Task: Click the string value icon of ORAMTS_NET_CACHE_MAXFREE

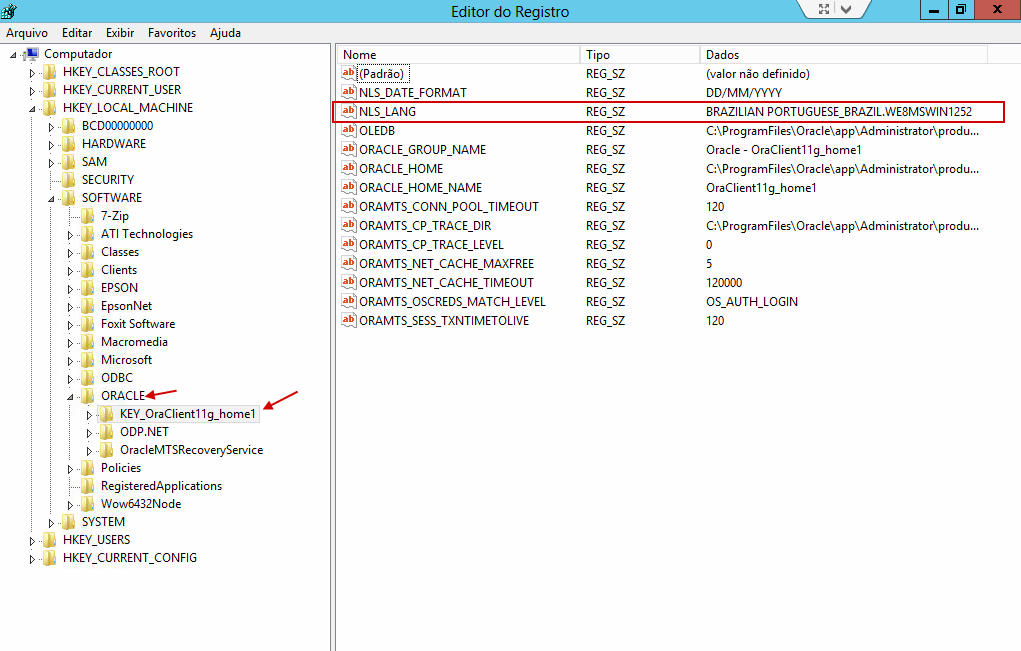Action: click(349, 262)
